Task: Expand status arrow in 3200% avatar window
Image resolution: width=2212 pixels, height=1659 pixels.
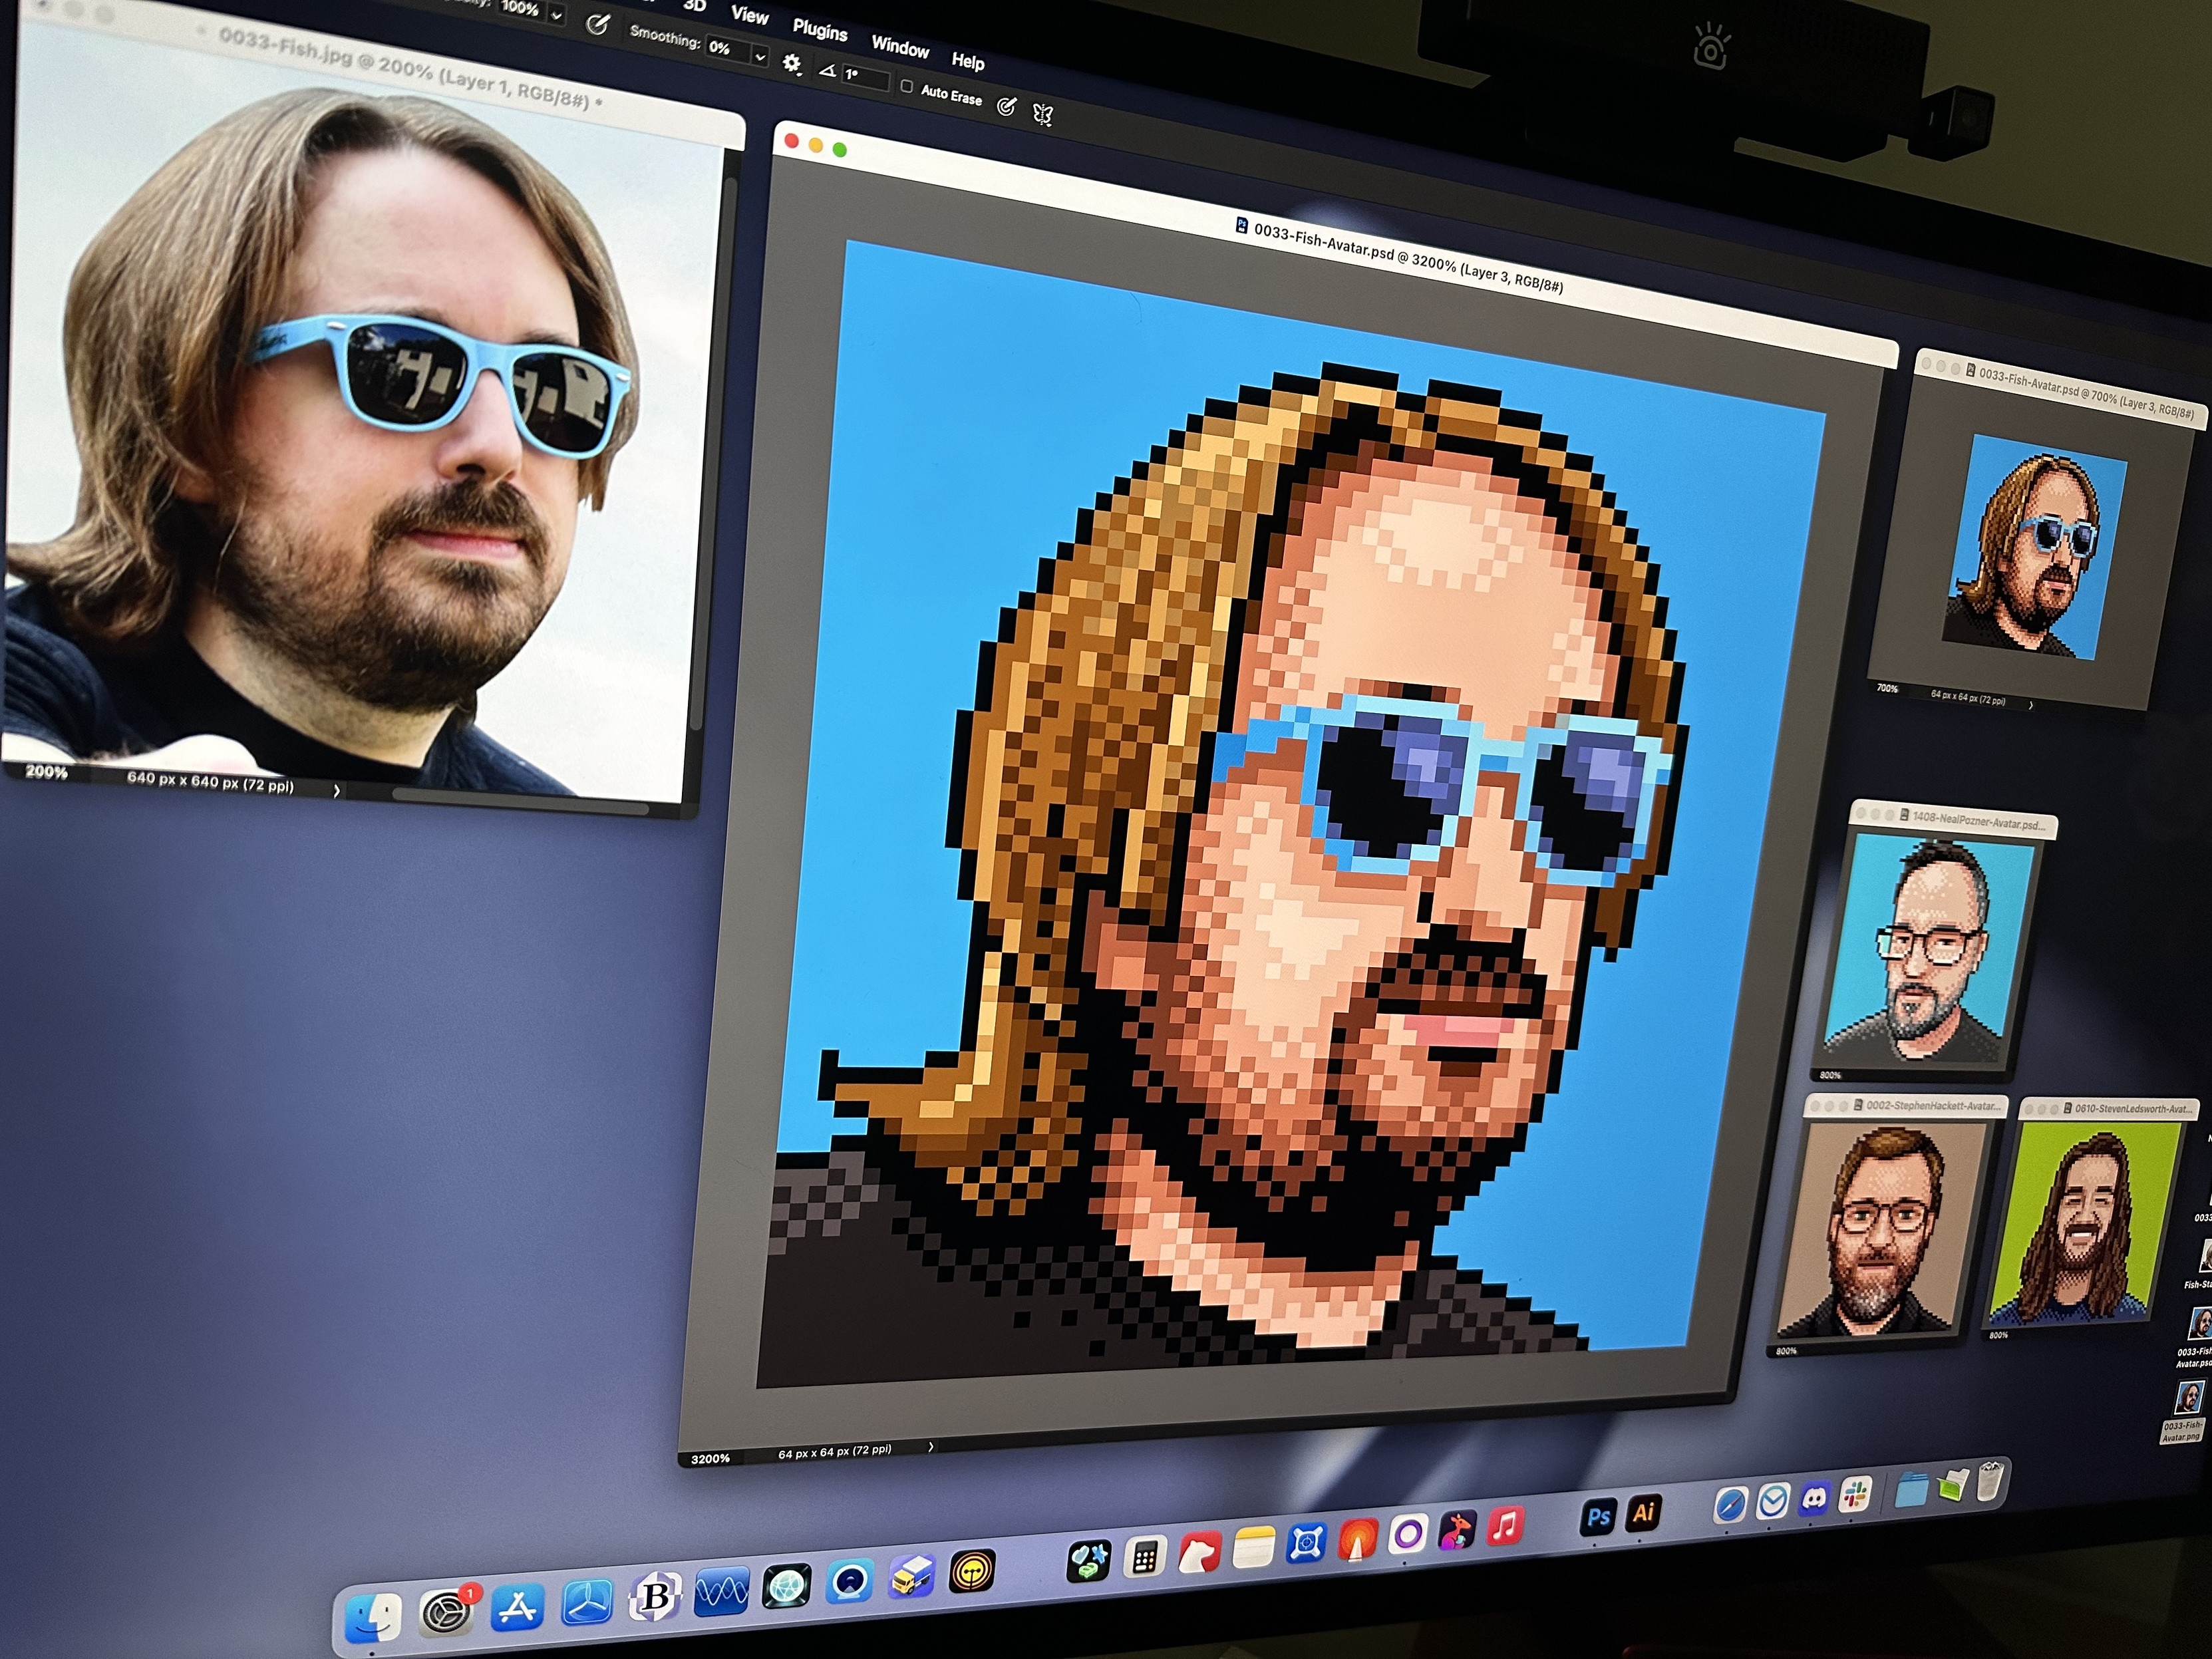Action: [930, 1446]
